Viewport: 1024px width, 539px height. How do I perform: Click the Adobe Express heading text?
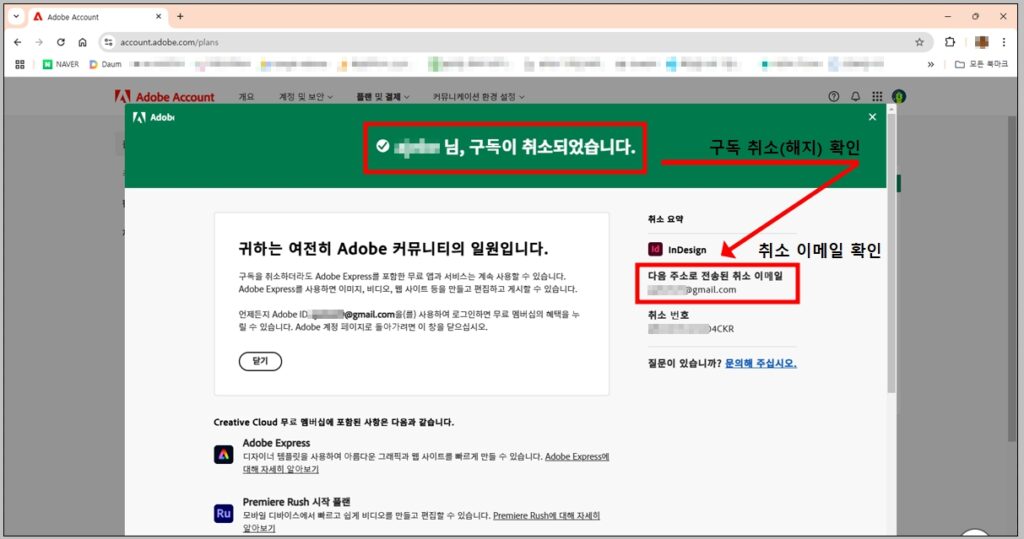[x=276, y=443]
